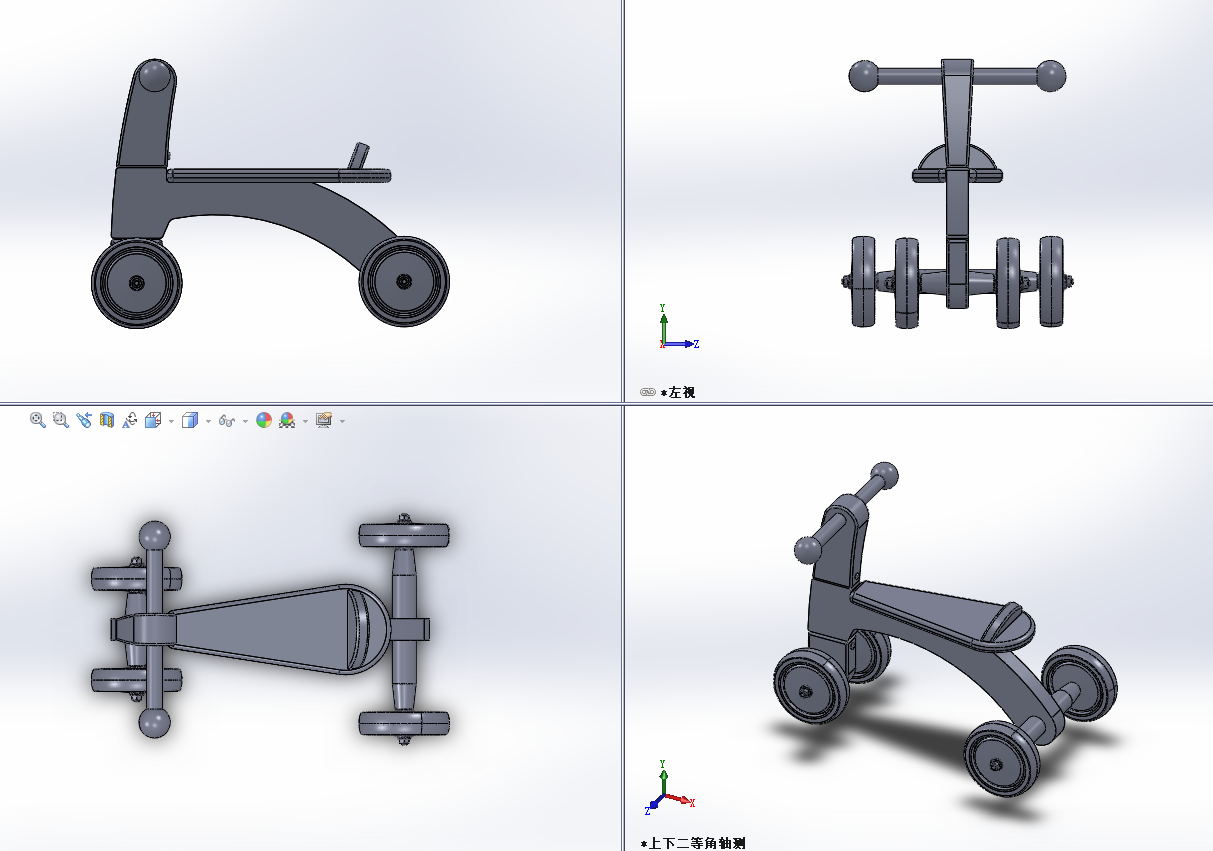Viewport: 1213px width, 851px height.
Task: Click the View Orientation cube icon
Action: tap(153, 421)
